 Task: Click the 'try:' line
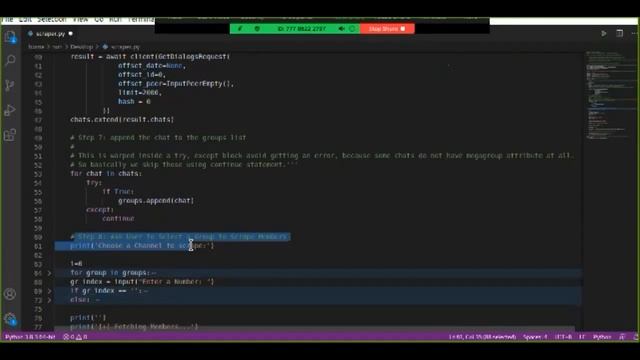94,182
